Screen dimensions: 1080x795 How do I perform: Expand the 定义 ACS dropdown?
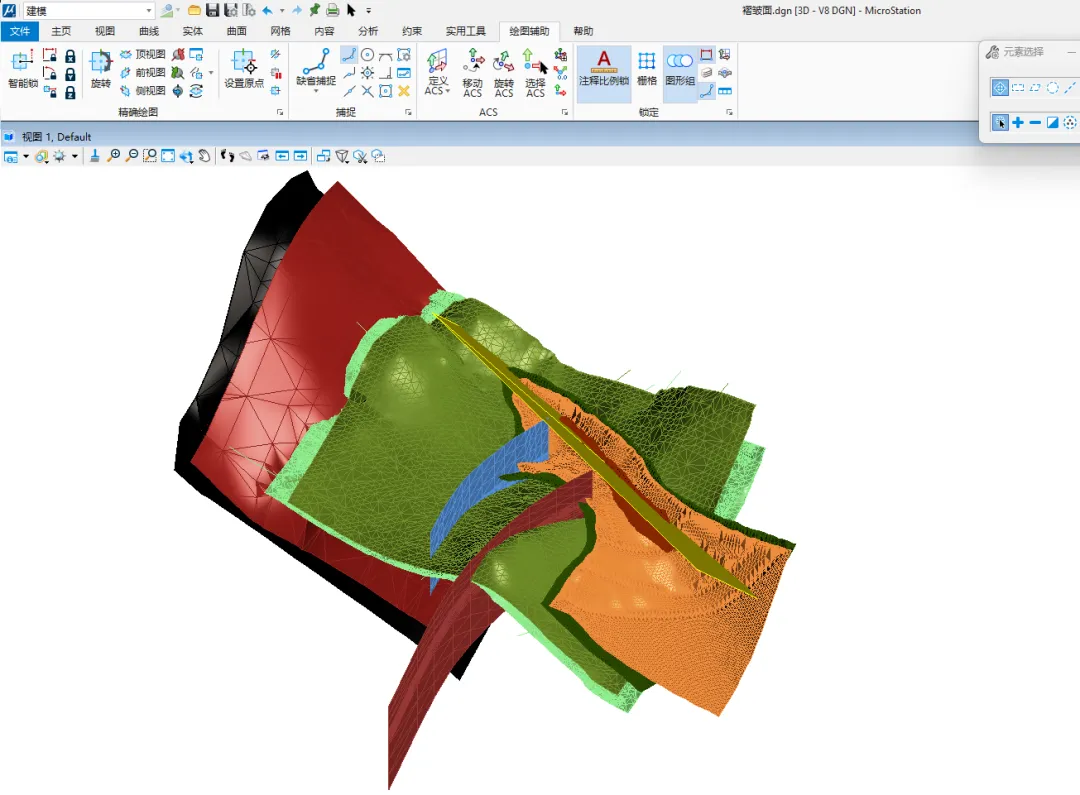[448, 91]
